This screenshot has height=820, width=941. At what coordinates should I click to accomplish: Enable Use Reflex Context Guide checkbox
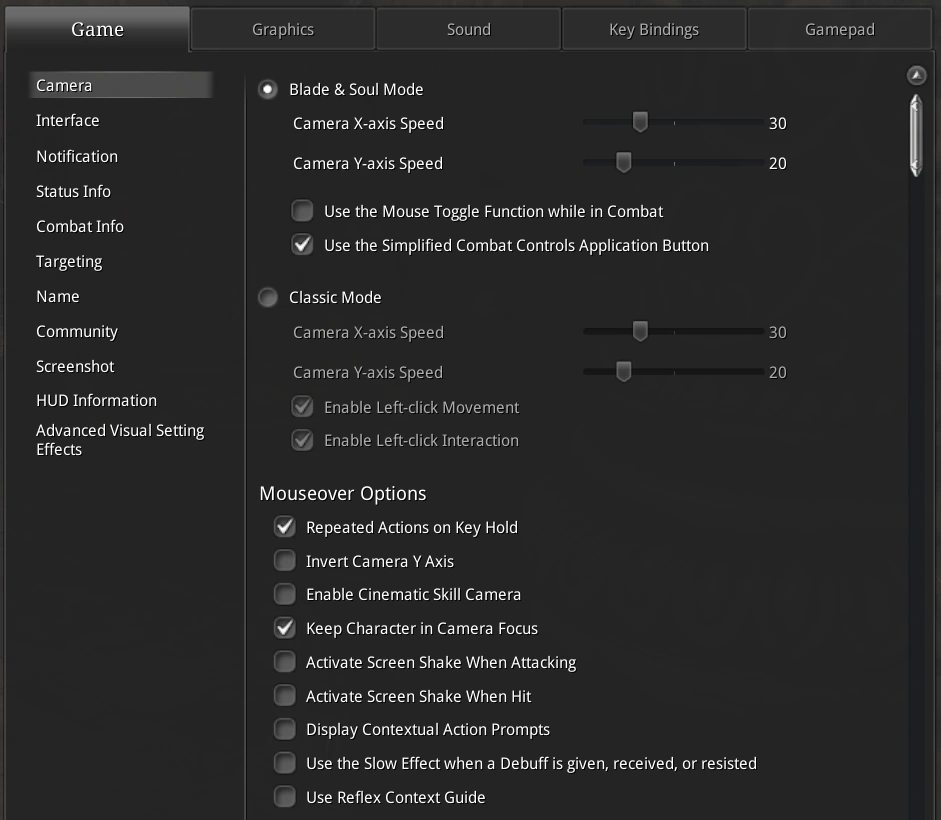[285, 797]
